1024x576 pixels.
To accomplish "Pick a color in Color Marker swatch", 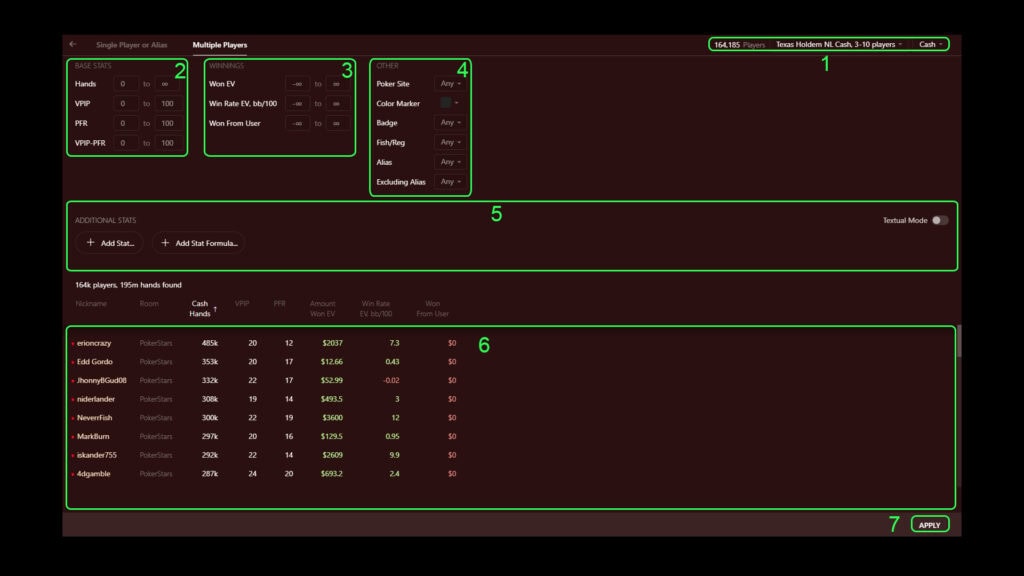I will (x=447, y=103).
